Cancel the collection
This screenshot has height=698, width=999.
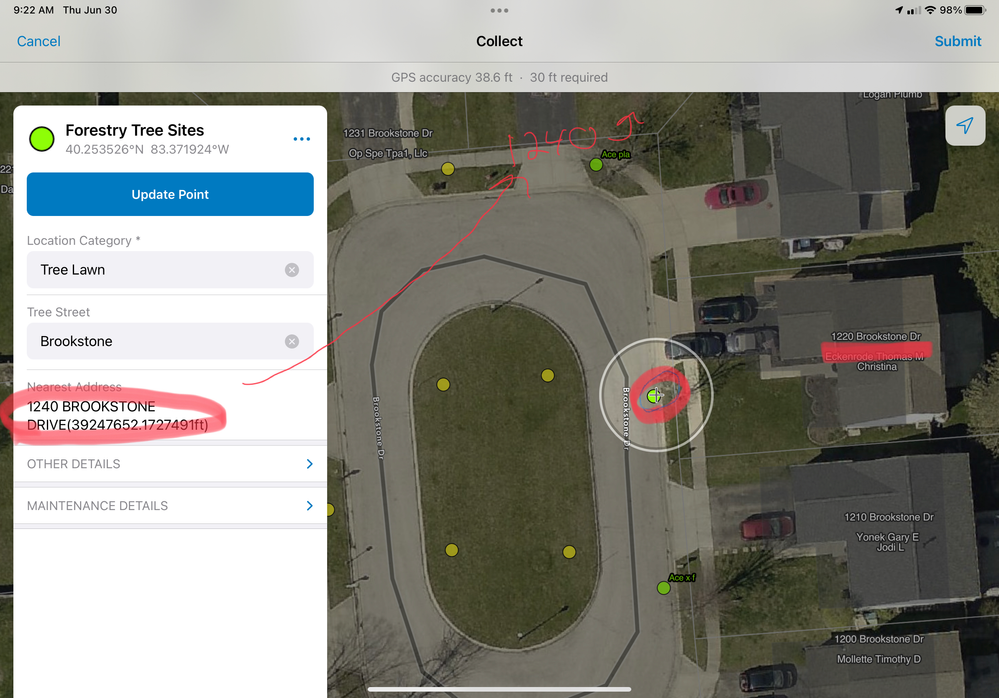[x=39, y=41]
